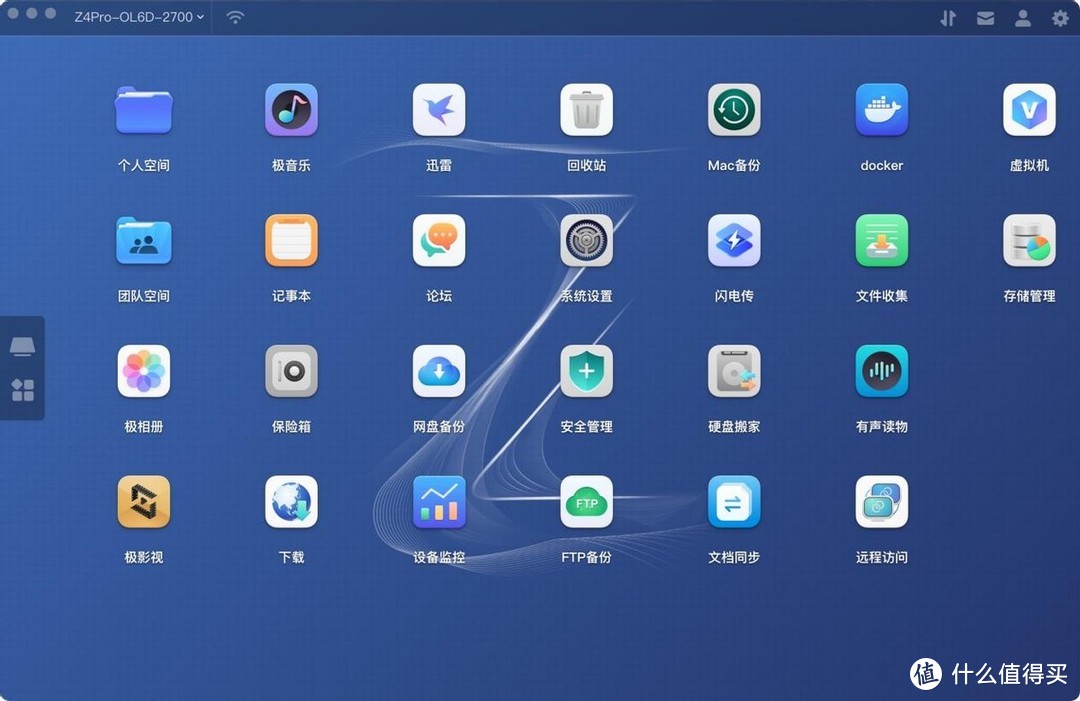The width and height of the screenshot is (1080, 701).
Task: Open the transfer tasks arrows icon
Action: point(948,19)
